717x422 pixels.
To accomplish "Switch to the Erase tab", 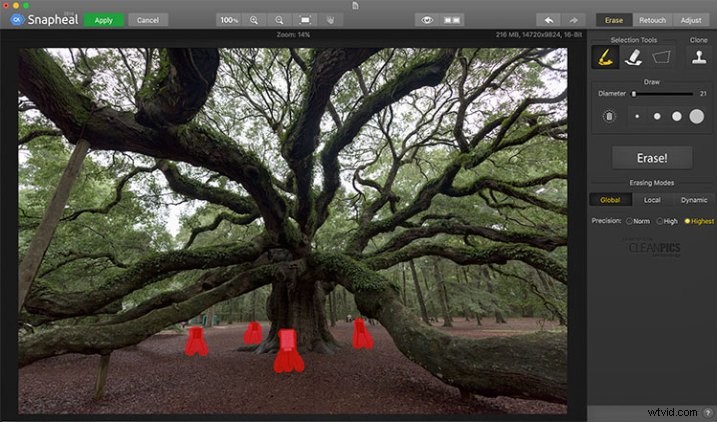I will click(614, 20).
